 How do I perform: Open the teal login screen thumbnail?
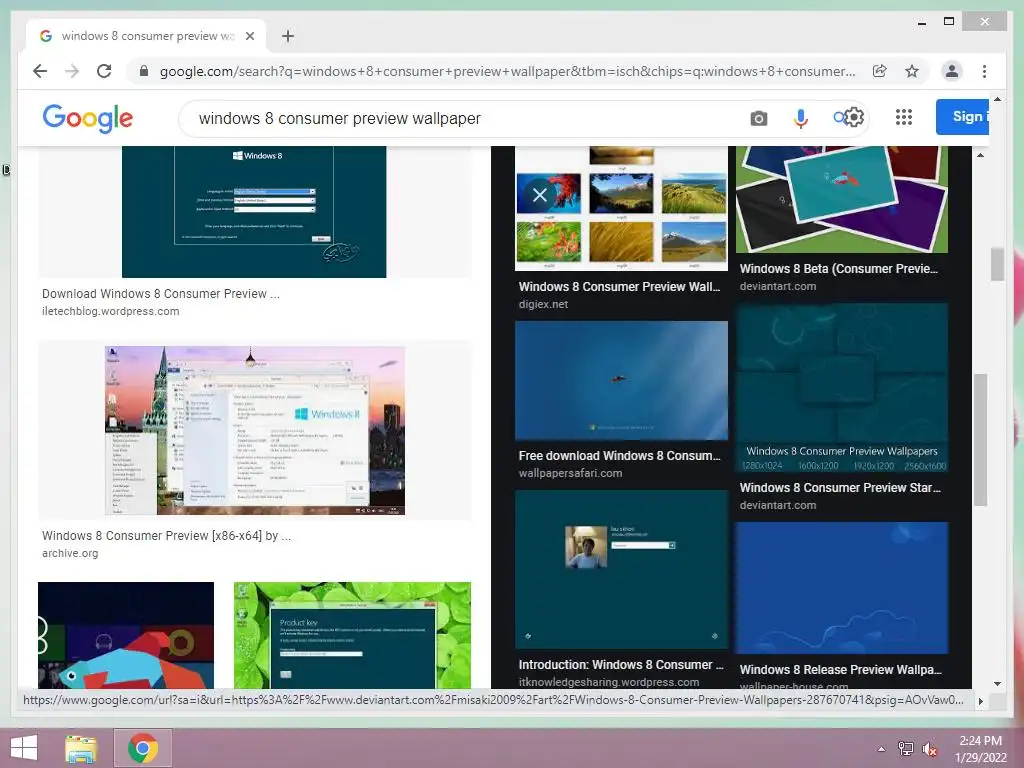click(x=621, y=569)
